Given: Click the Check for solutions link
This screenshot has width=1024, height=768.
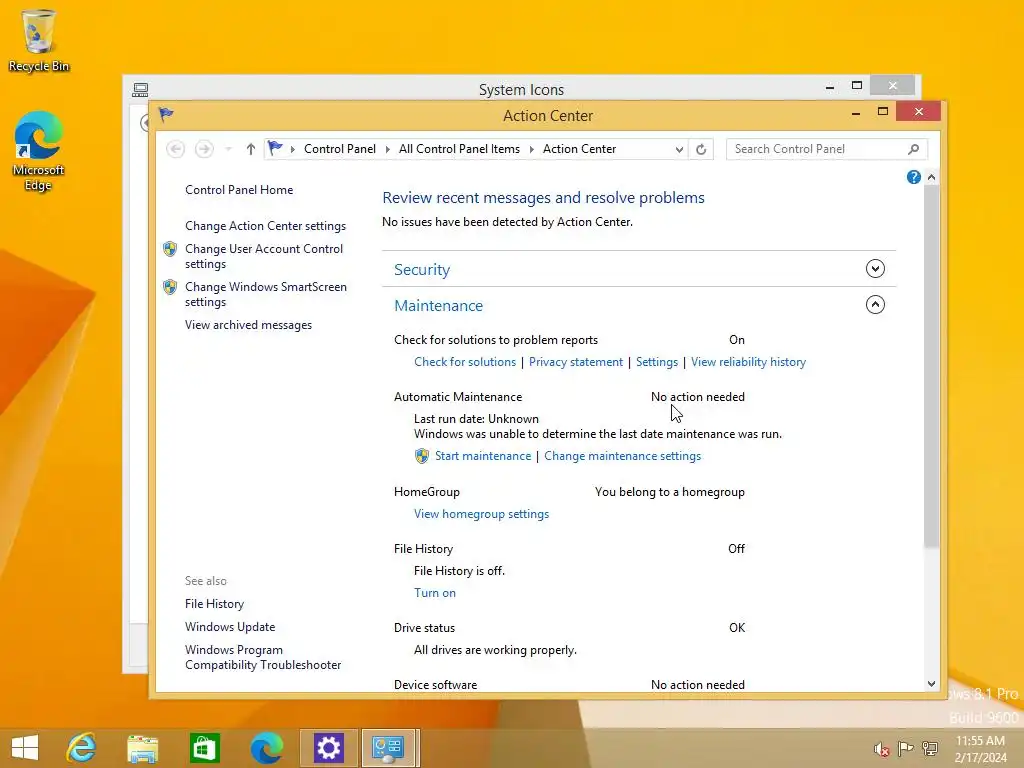Looking at the screenshot, I should point(465,362).
